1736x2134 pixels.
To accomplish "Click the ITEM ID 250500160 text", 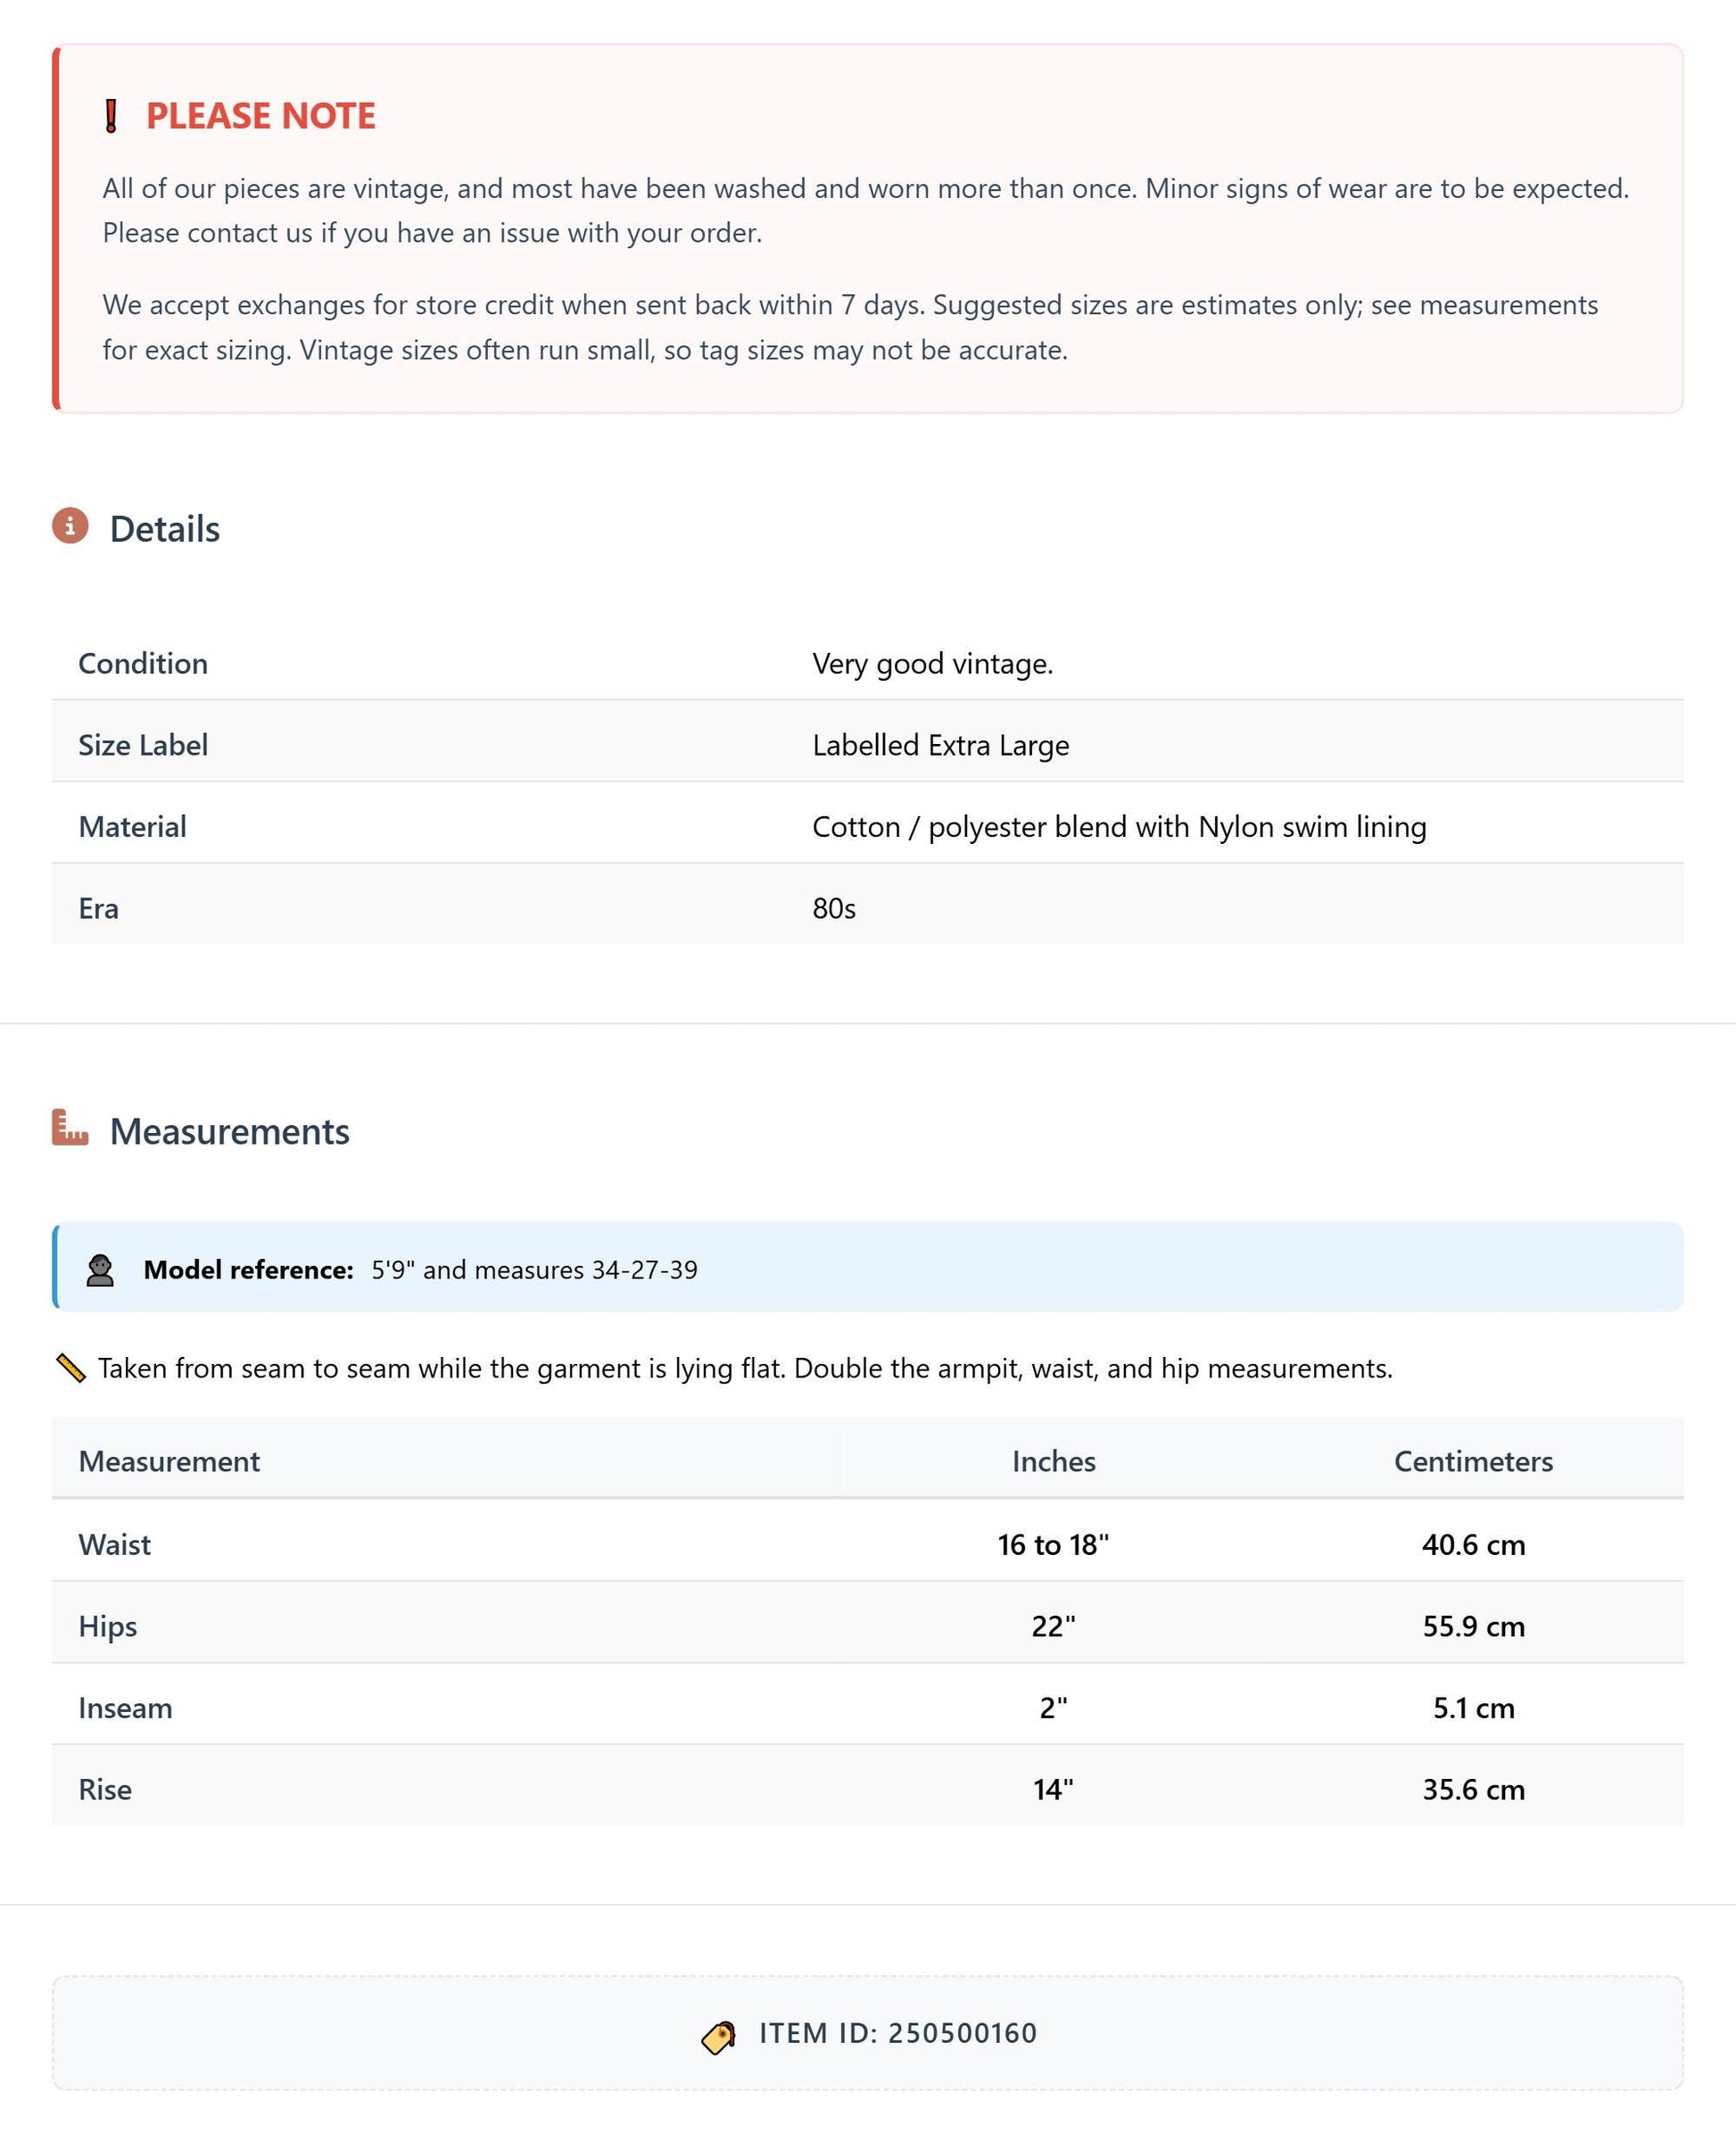I will tap(898, 2033).
